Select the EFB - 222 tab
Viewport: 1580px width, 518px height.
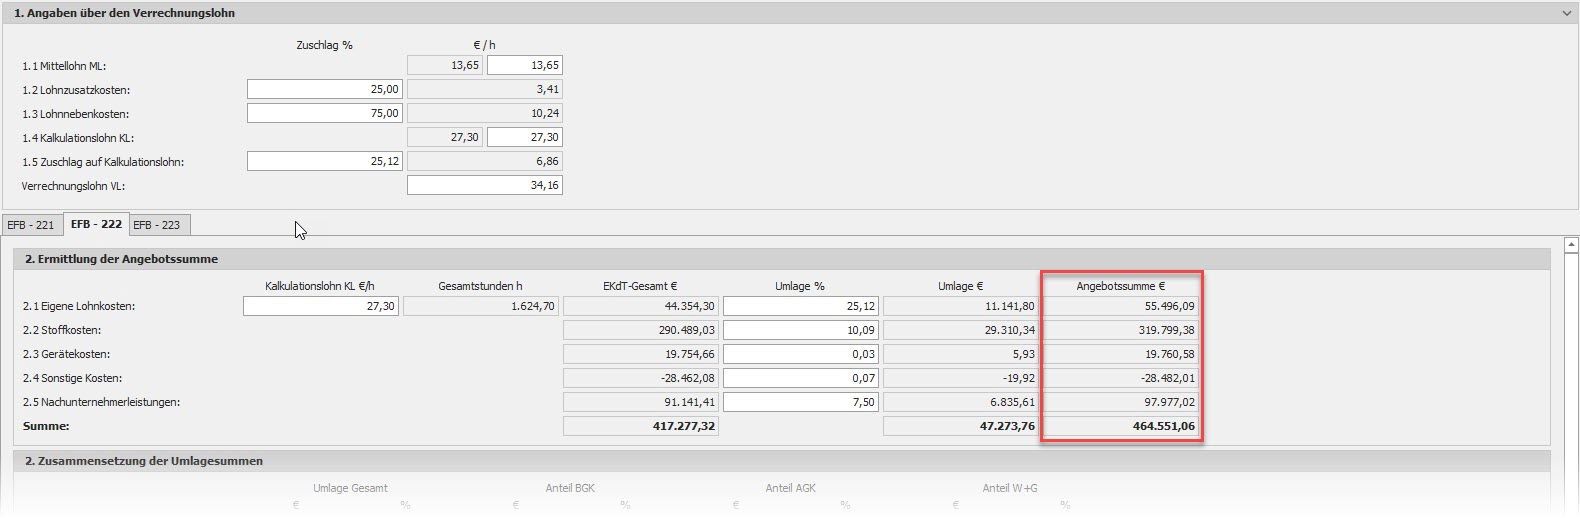pyautogui.click(x=96, y=224)
